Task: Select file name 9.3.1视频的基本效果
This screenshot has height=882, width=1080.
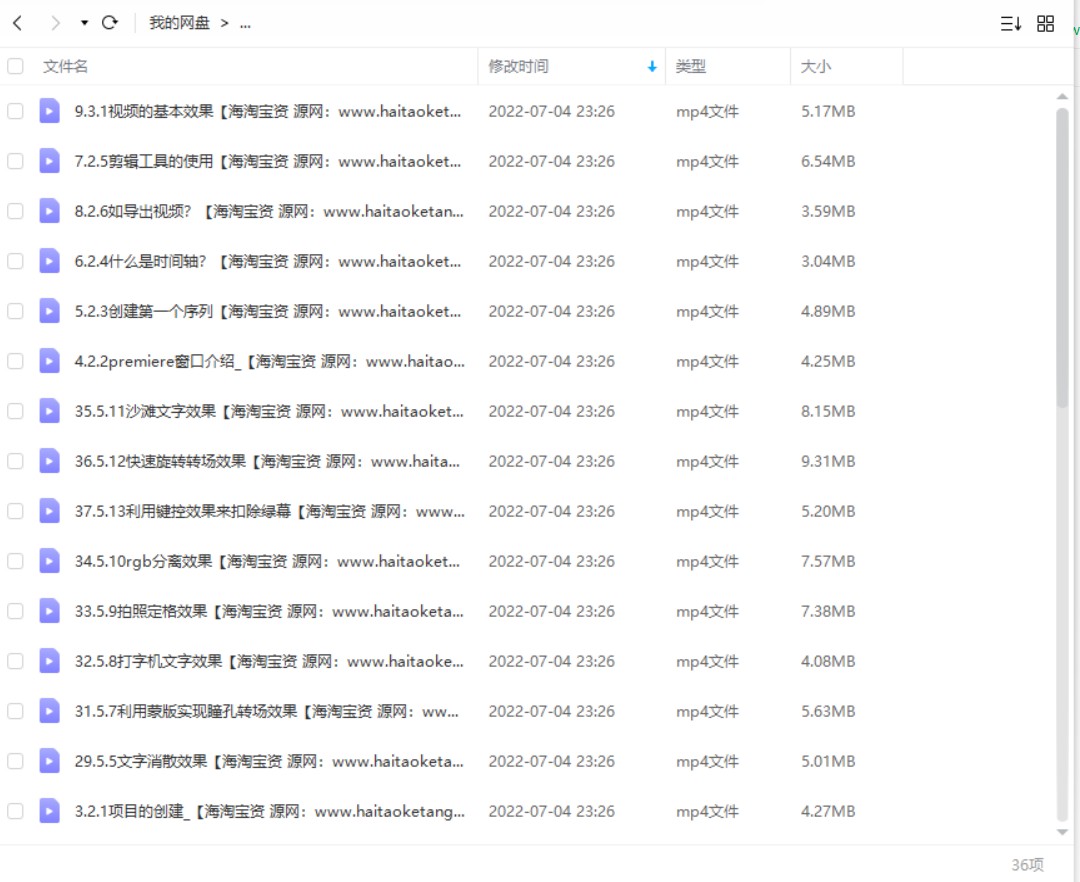Action: click(x=268, y=111)
